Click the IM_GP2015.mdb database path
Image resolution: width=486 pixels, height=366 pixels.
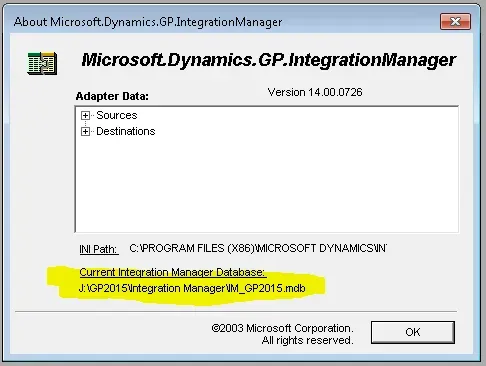click(192, 288)
